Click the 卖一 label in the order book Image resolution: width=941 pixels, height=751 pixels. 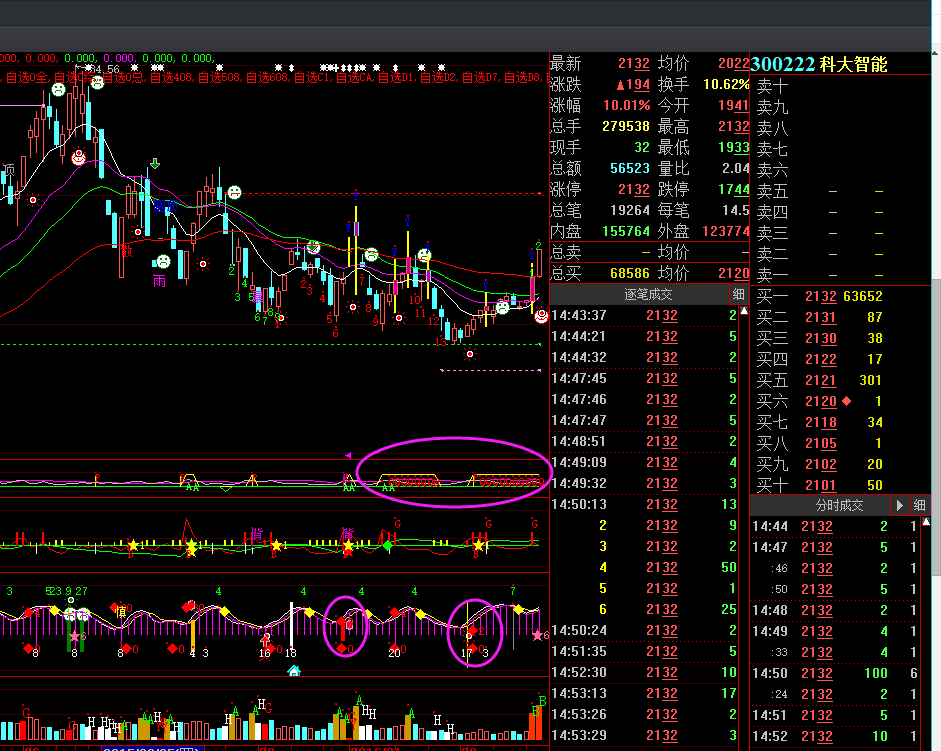[772, 275]
